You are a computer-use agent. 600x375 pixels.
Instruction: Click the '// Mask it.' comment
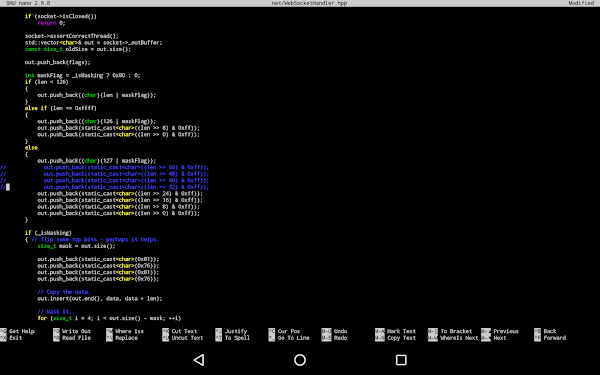(x=54, y=311)
